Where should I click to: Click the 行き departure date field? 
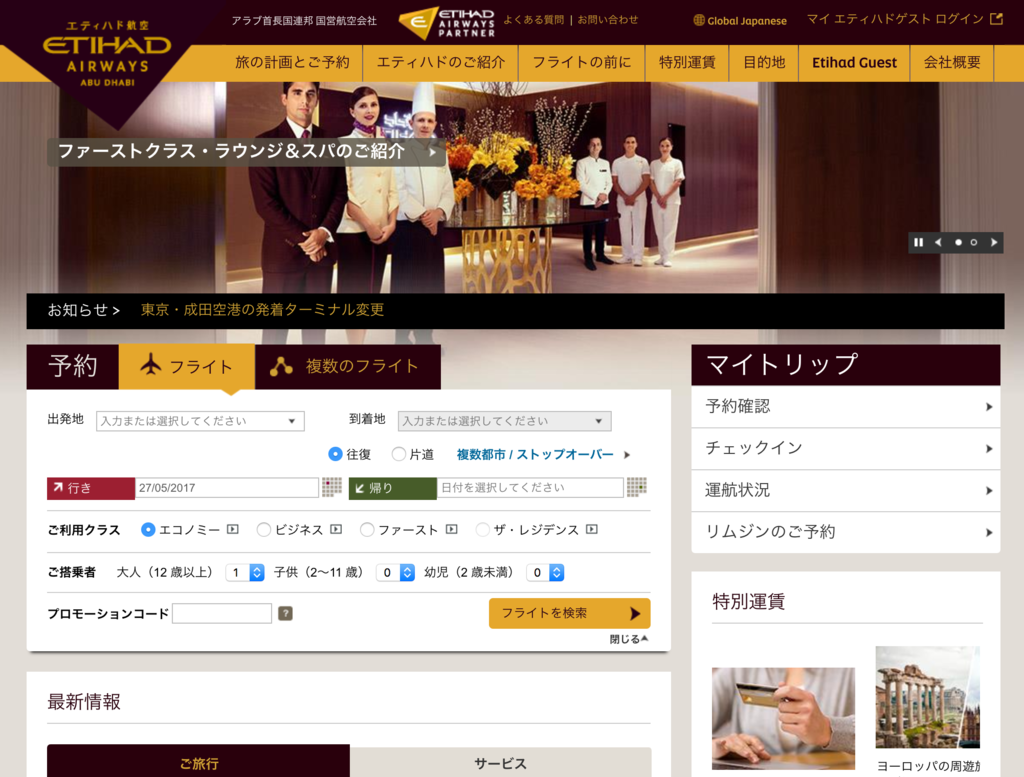click(x=227, y=488)
